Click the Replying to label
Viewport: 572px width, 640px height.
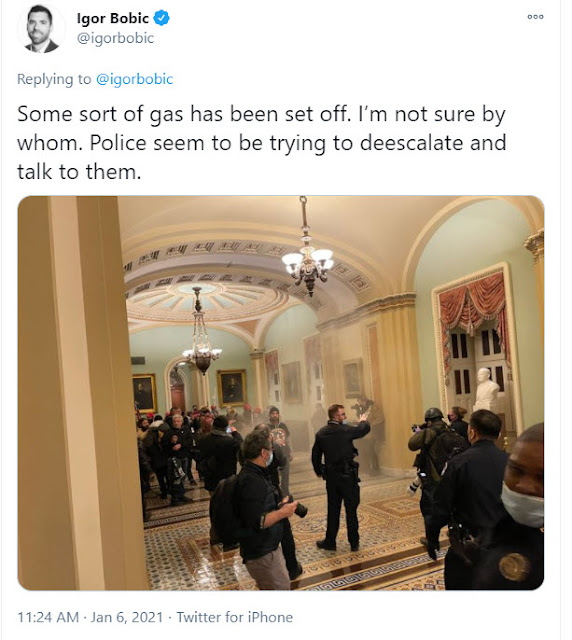[x=54, y=79]
